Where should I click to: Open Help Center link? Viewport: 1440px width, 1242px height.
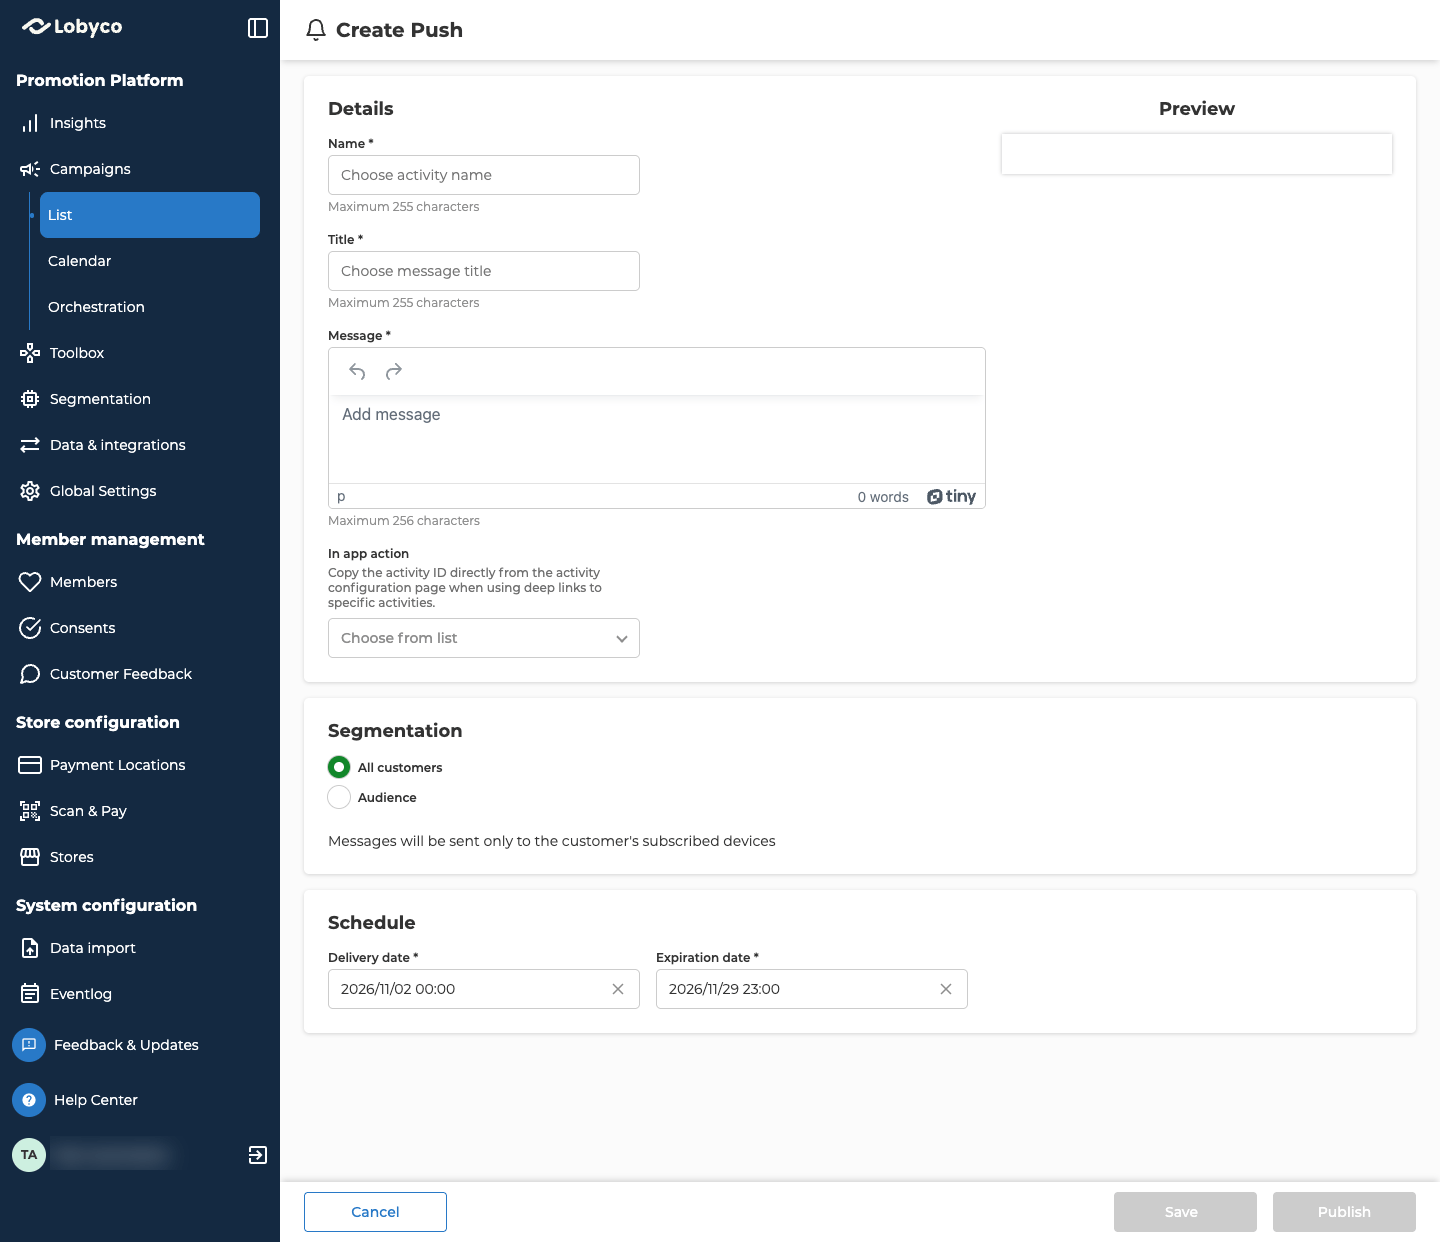(x=96, y=1100)
